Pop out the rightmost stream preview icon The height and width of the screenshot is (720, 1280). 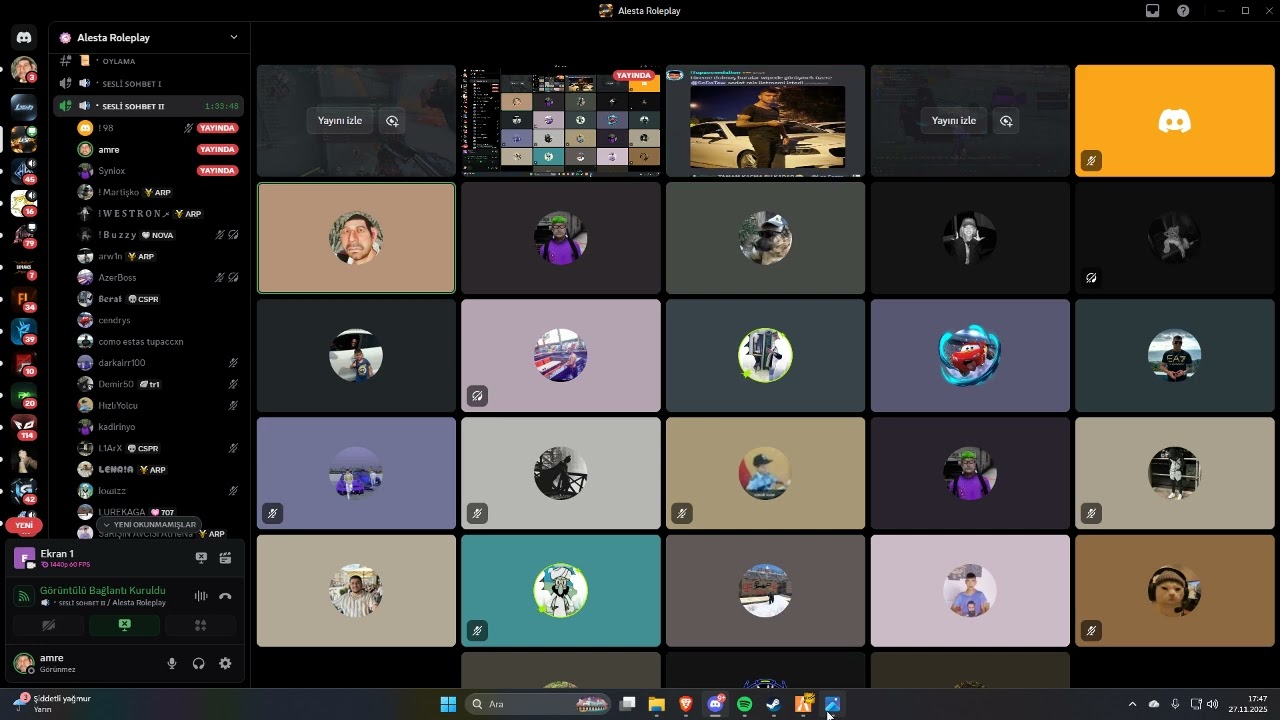(1006, 120)
